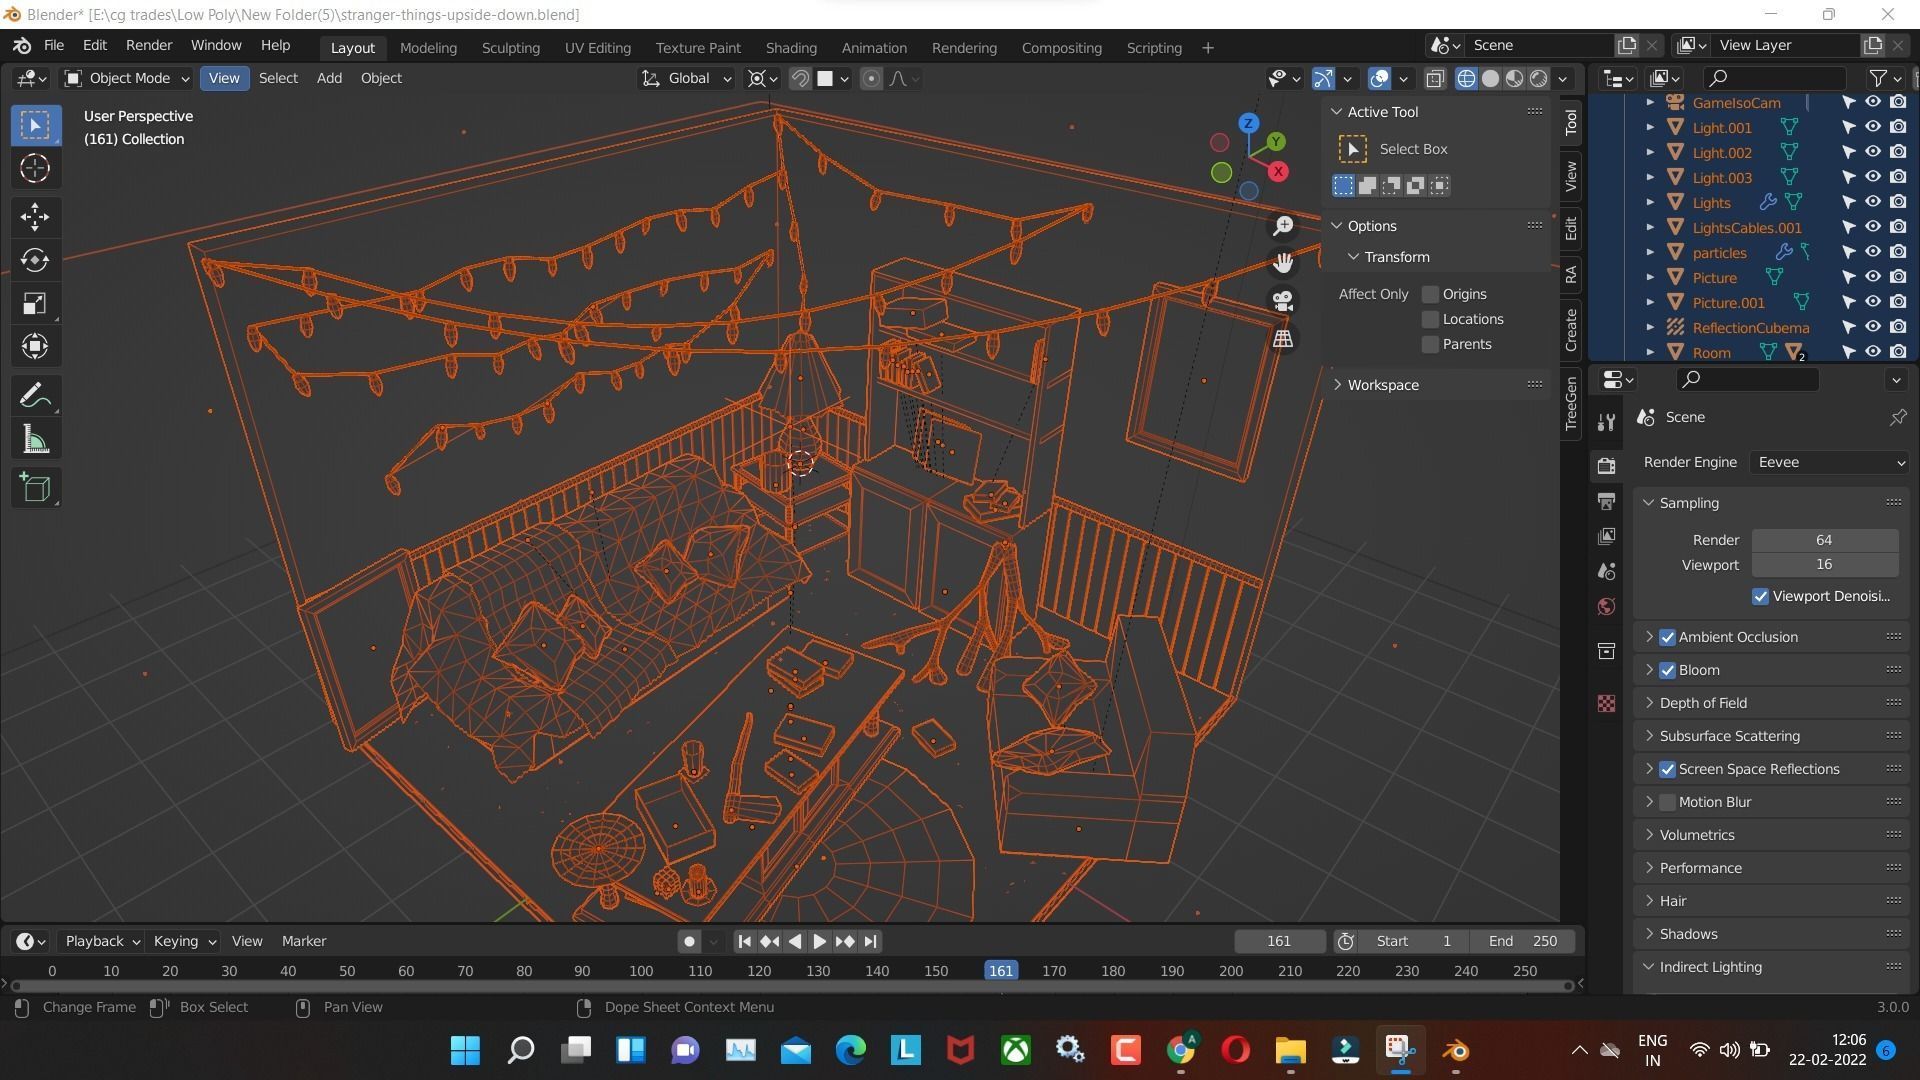Enable the Motion Blur checkbox

pyautogui.click(x=1667, y=802)
